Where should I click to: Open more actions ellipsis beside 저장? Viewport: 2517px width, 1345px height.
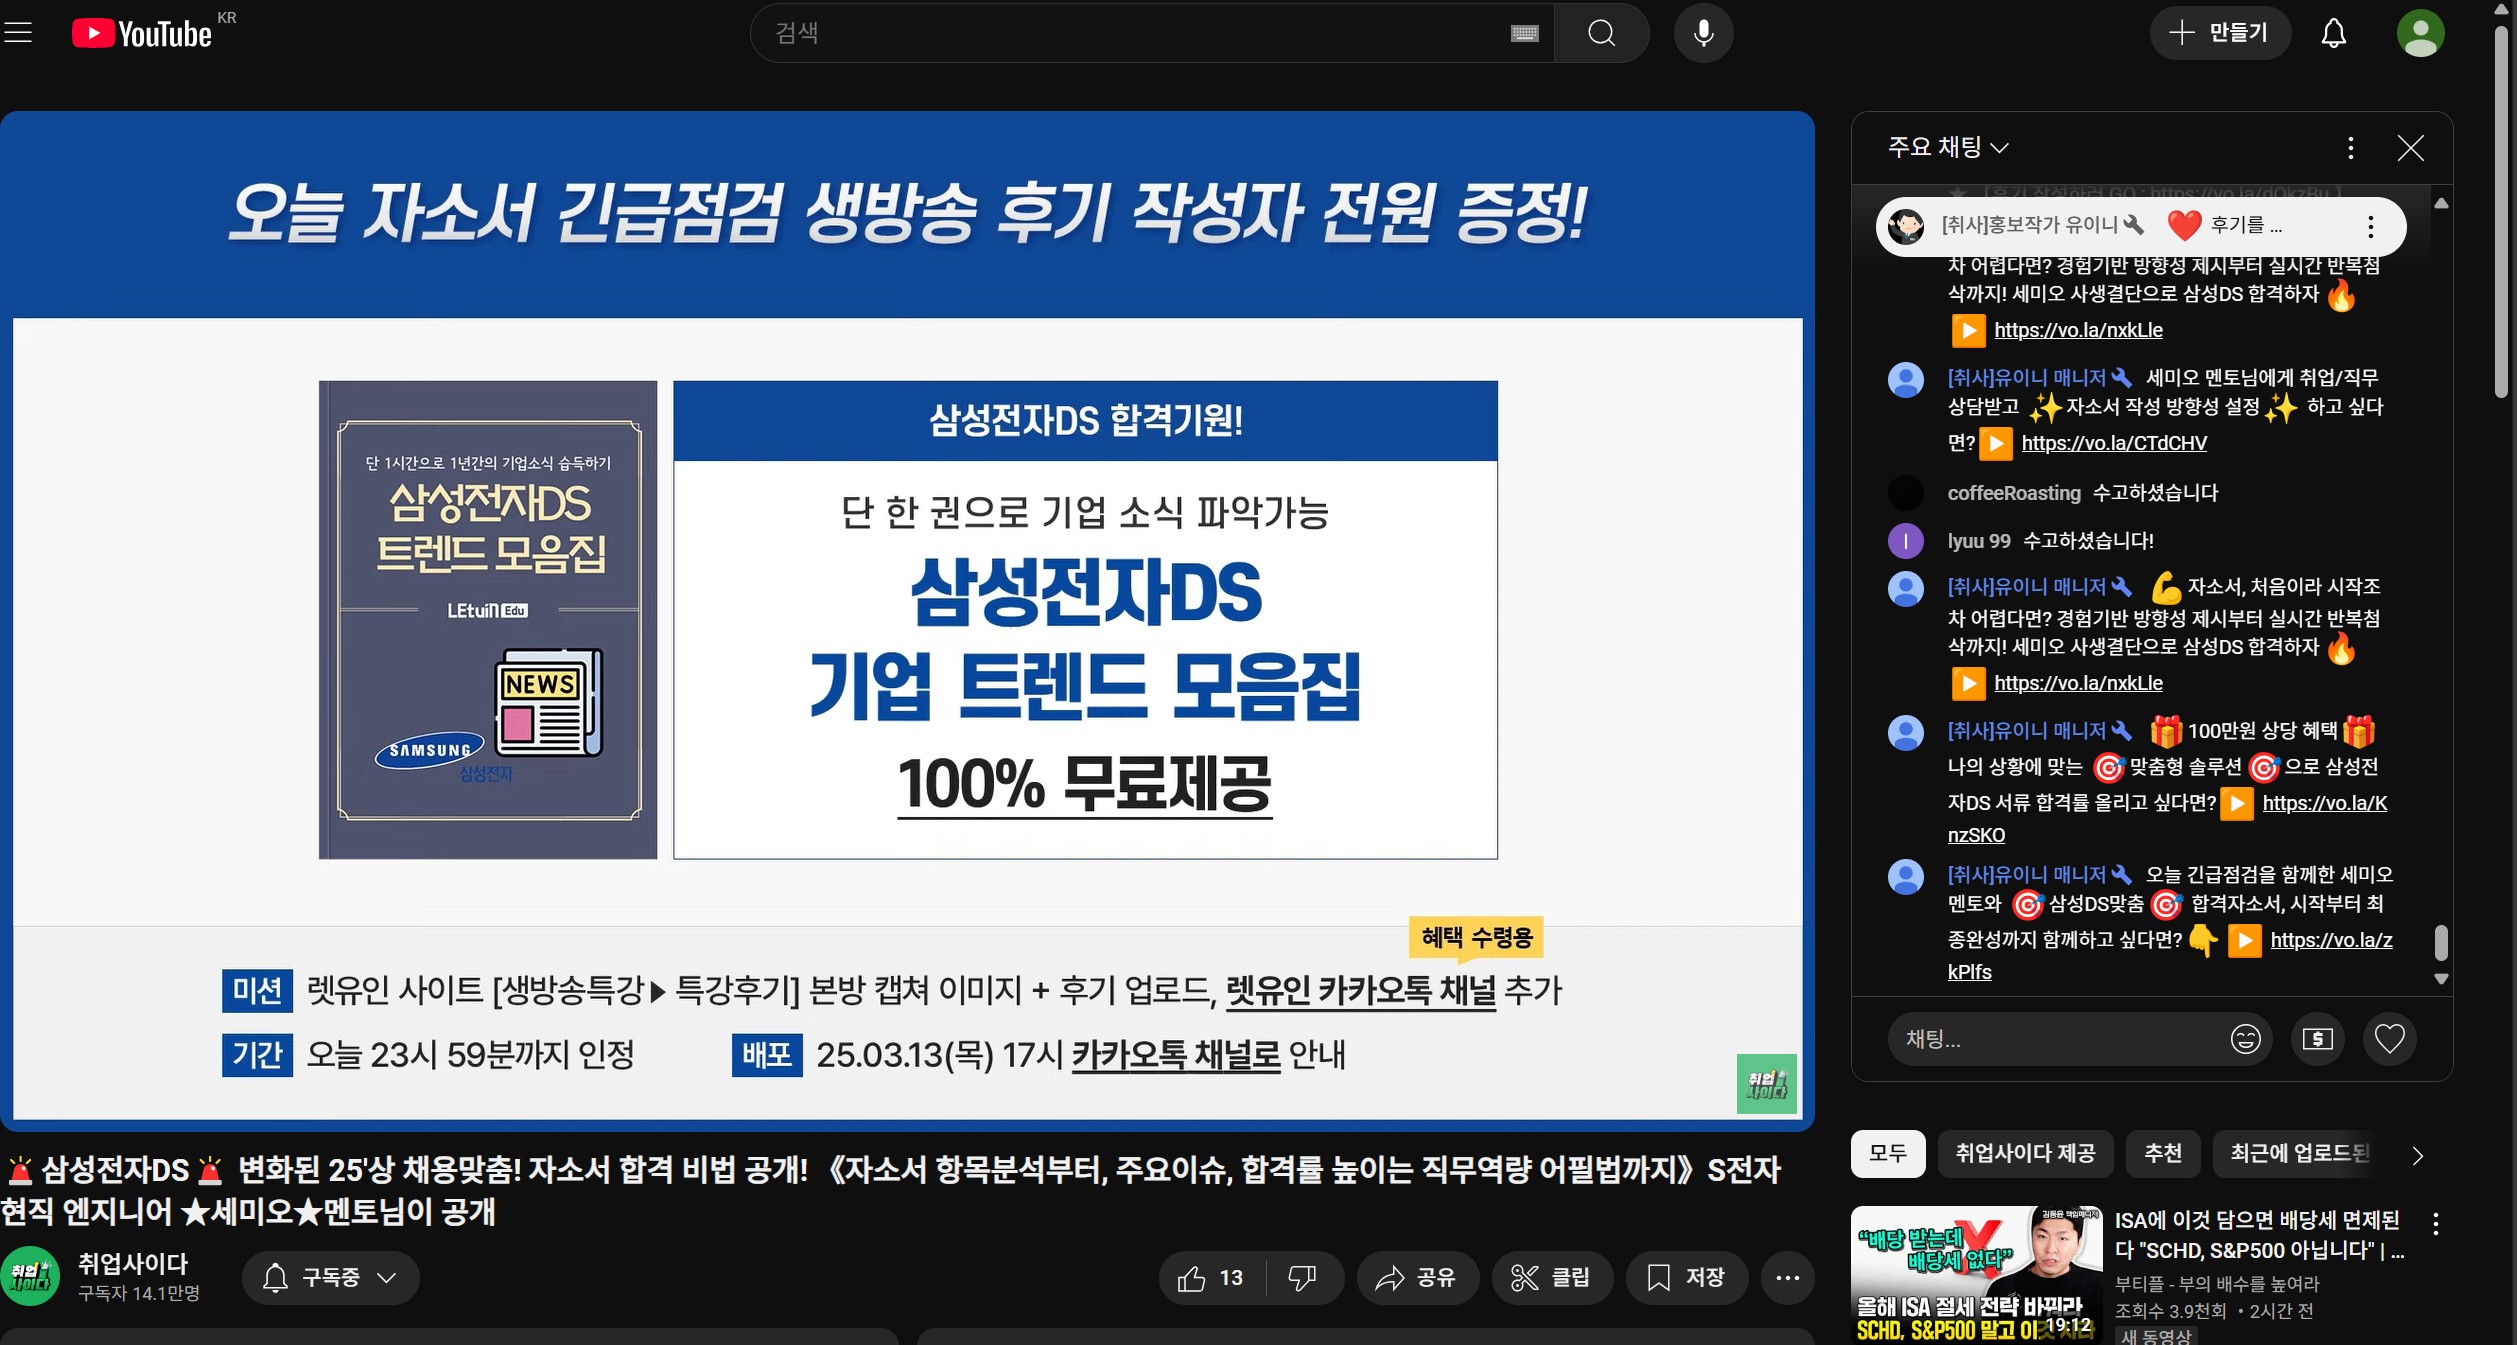click(x=1787, y=1277)
